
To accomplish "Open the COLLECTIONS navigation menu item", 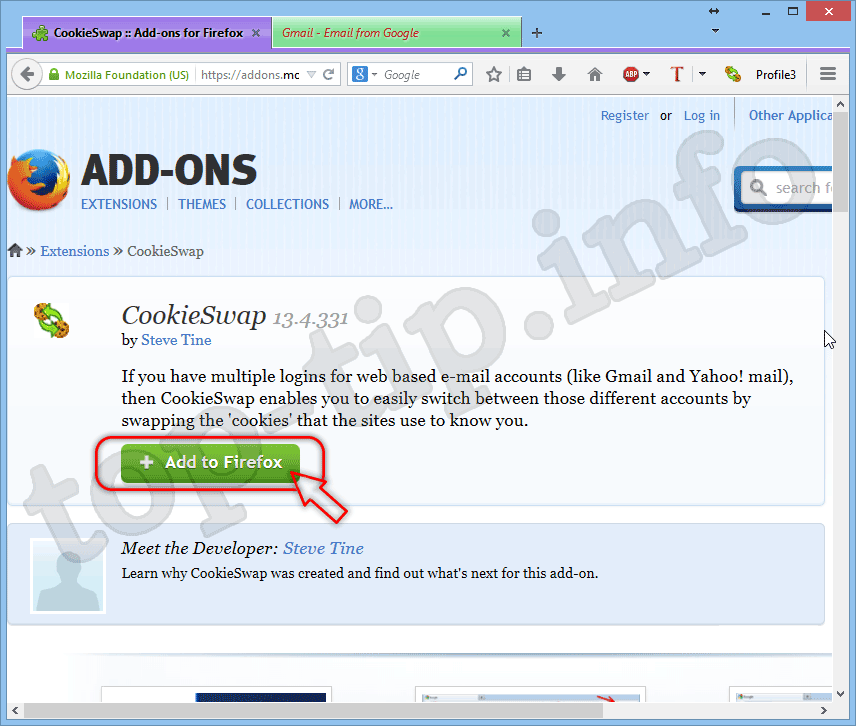I will (x=287, y=204).
